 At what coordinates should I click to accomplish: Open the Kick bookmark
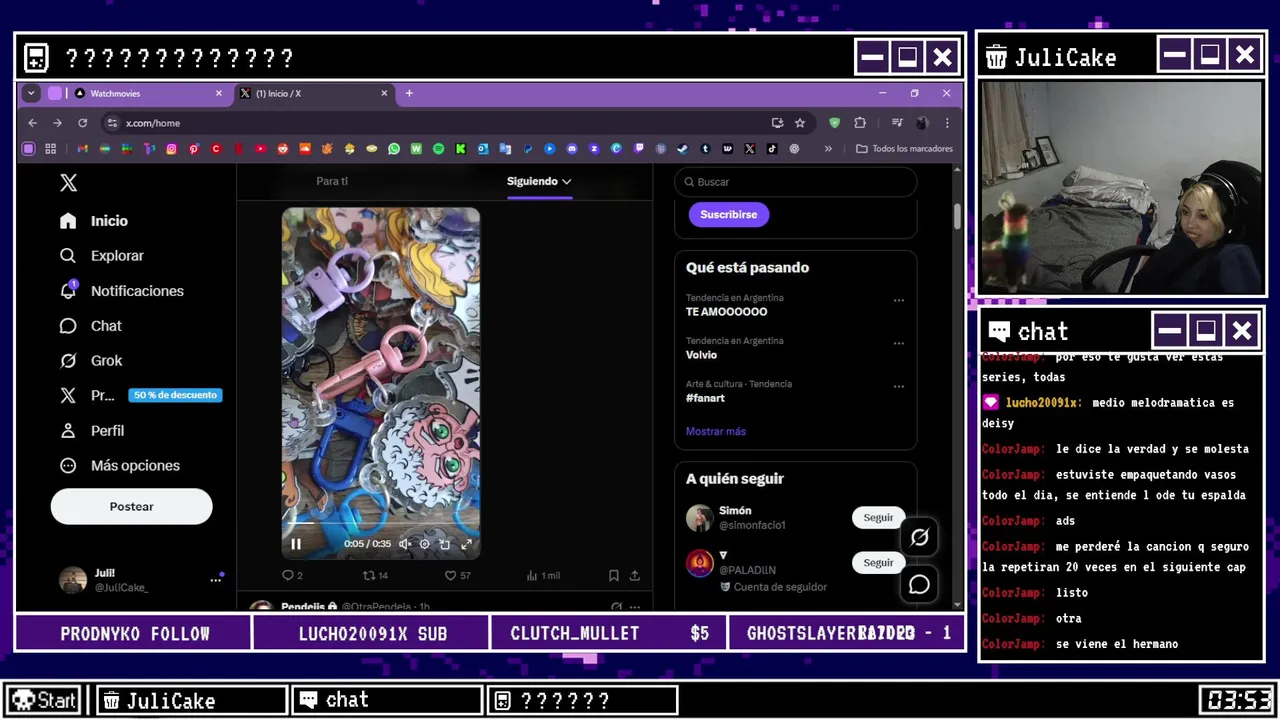[461, 149]
